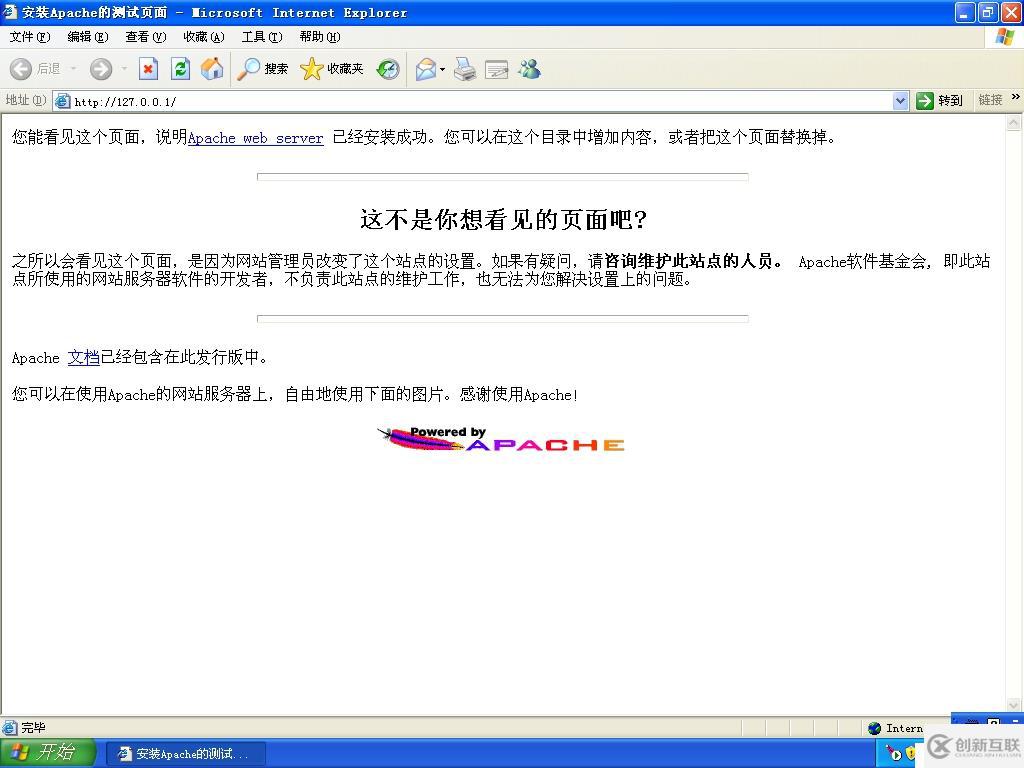Go to Home page house icon

click(x=212, y=69)
